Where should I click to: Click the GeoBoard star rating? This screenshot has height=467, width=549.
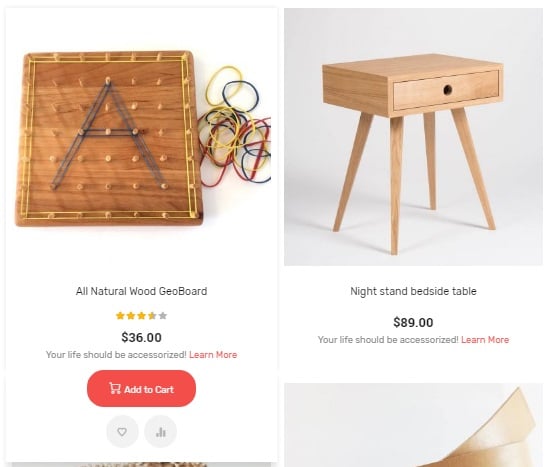[141, 316]
